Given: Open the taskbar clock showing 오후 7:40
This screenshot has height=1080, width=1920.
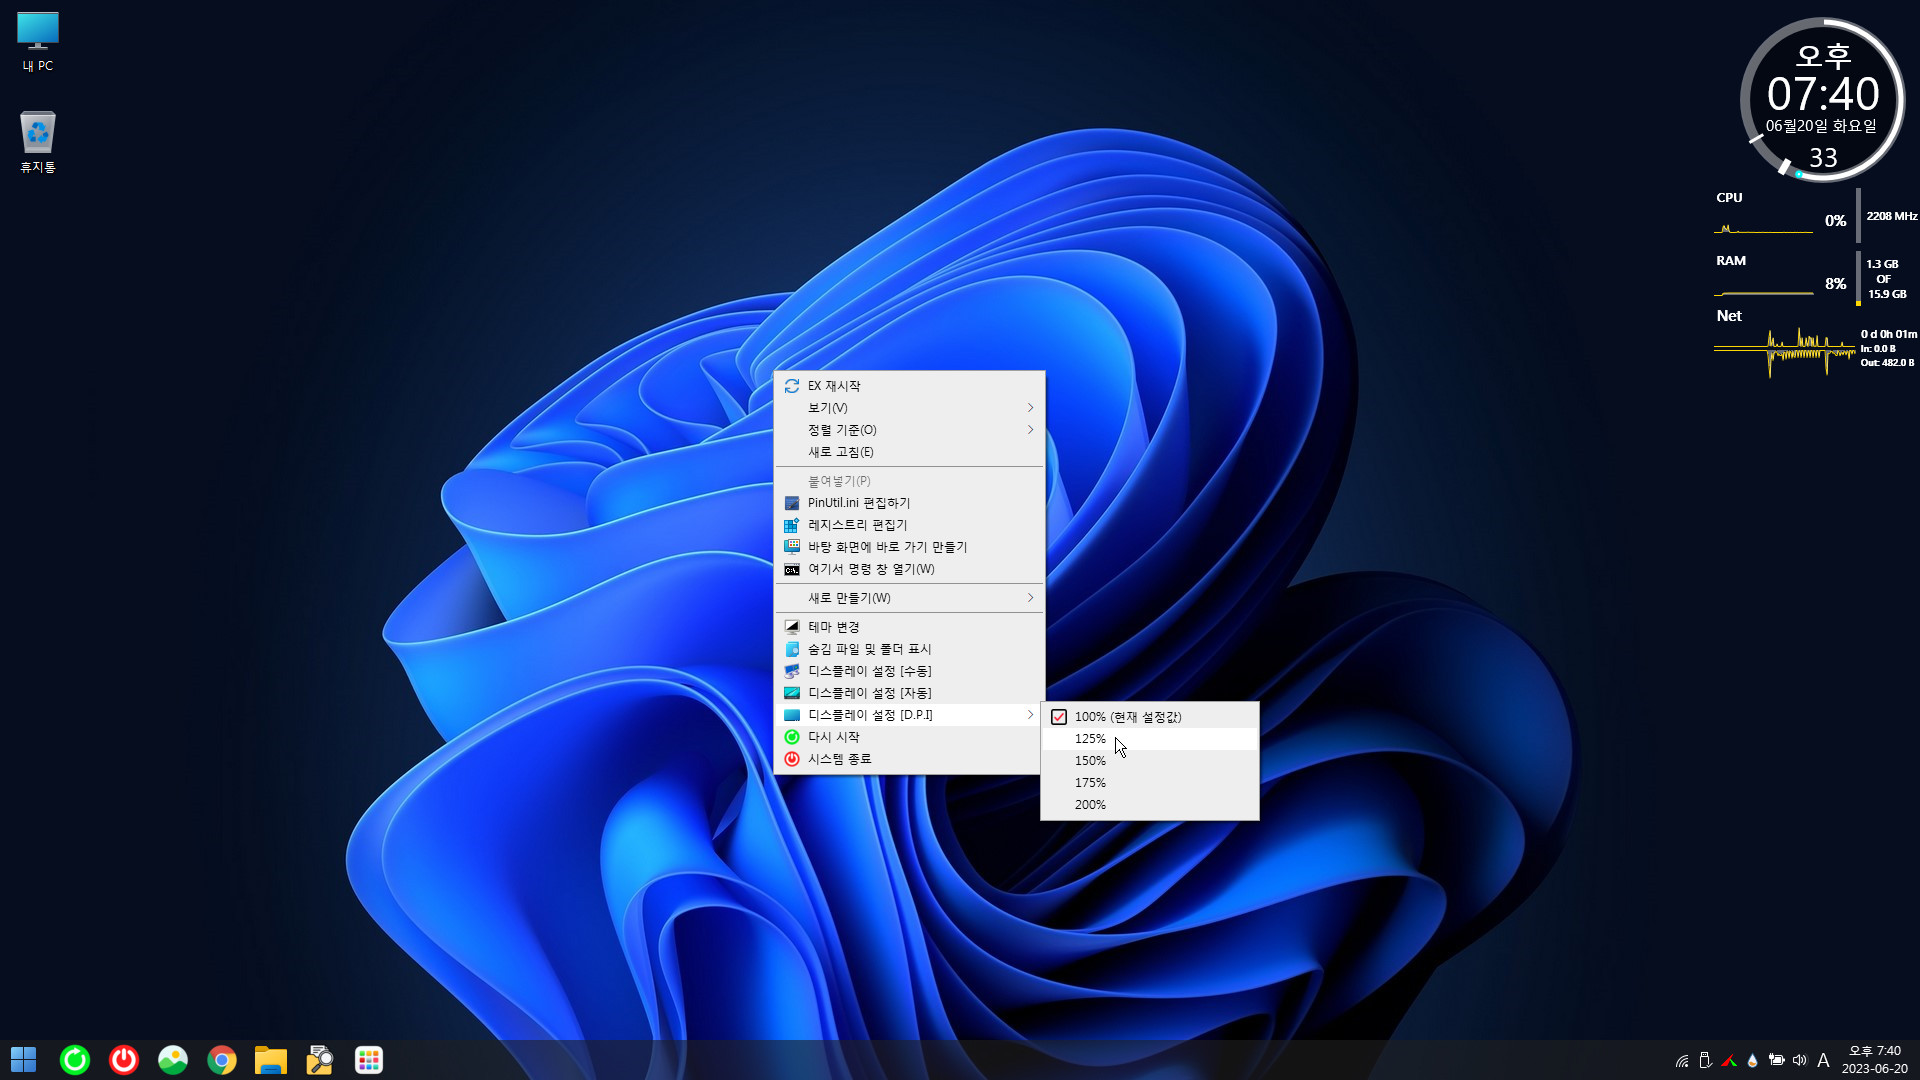Looking at the screenshot, I should point(1875,1060).
